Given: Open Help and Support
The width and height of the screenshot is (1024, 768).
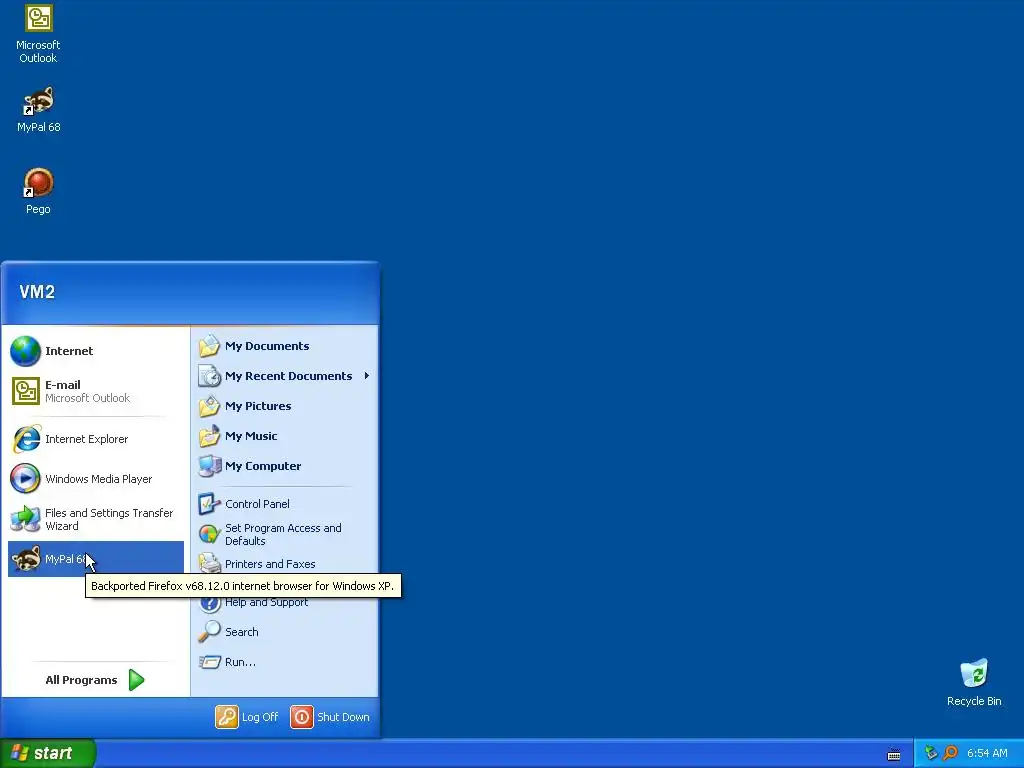Looking at the screenshot, I should click(x=284, y=603).
